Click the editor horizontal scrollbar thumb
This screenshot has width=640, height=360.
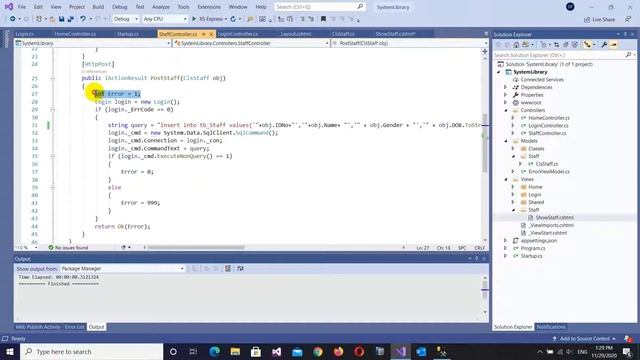click(x=196, y=247)
